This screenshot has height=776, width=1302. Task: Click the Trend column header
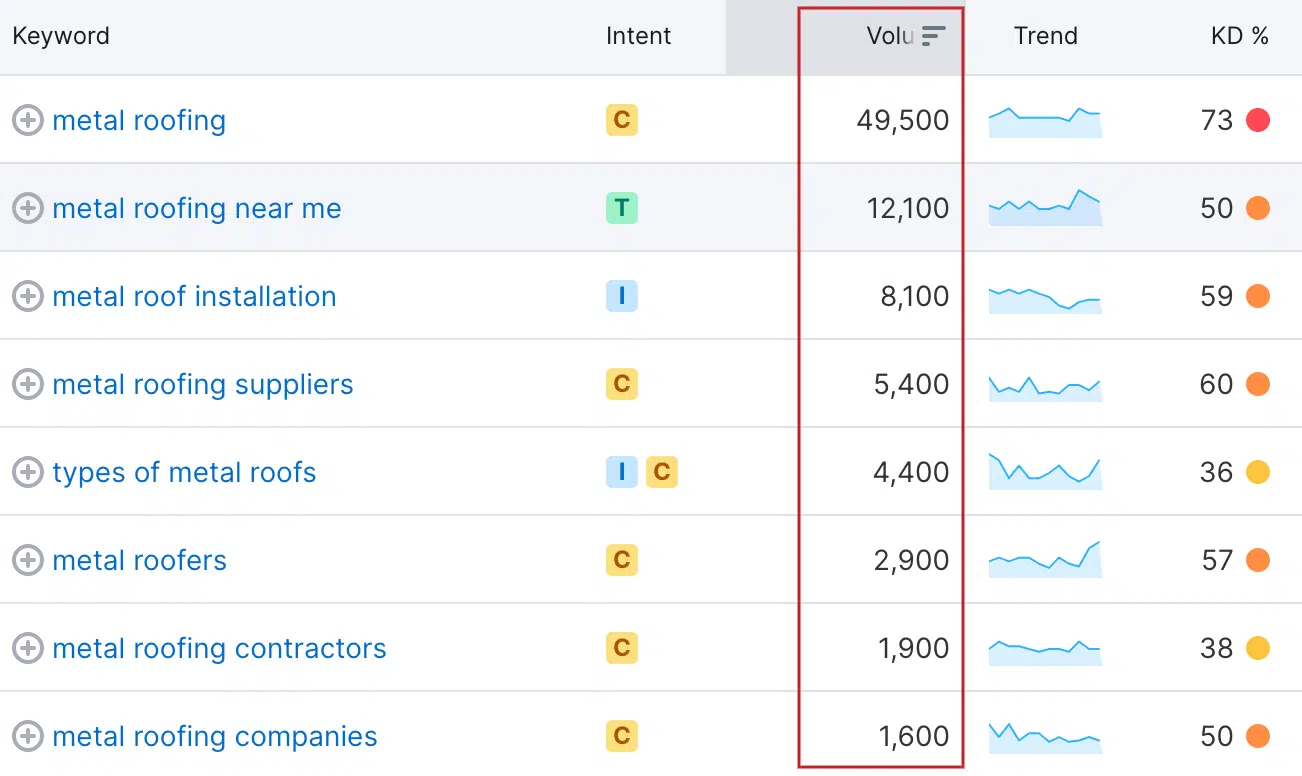(1045, 37)
